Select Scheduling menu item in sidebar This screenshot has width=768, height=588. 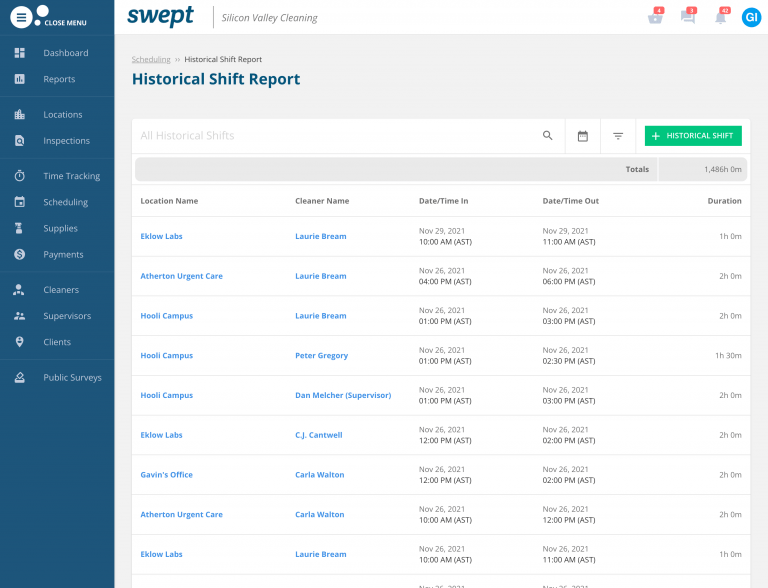click(x=66, y=202)
